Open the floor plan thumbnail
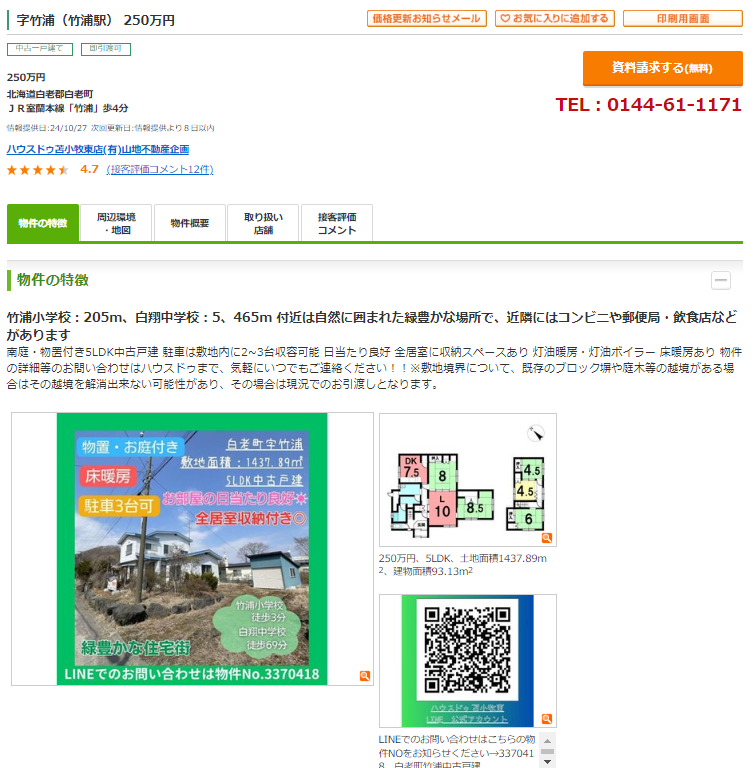The image size is (755, 768). tap(468, 480)
